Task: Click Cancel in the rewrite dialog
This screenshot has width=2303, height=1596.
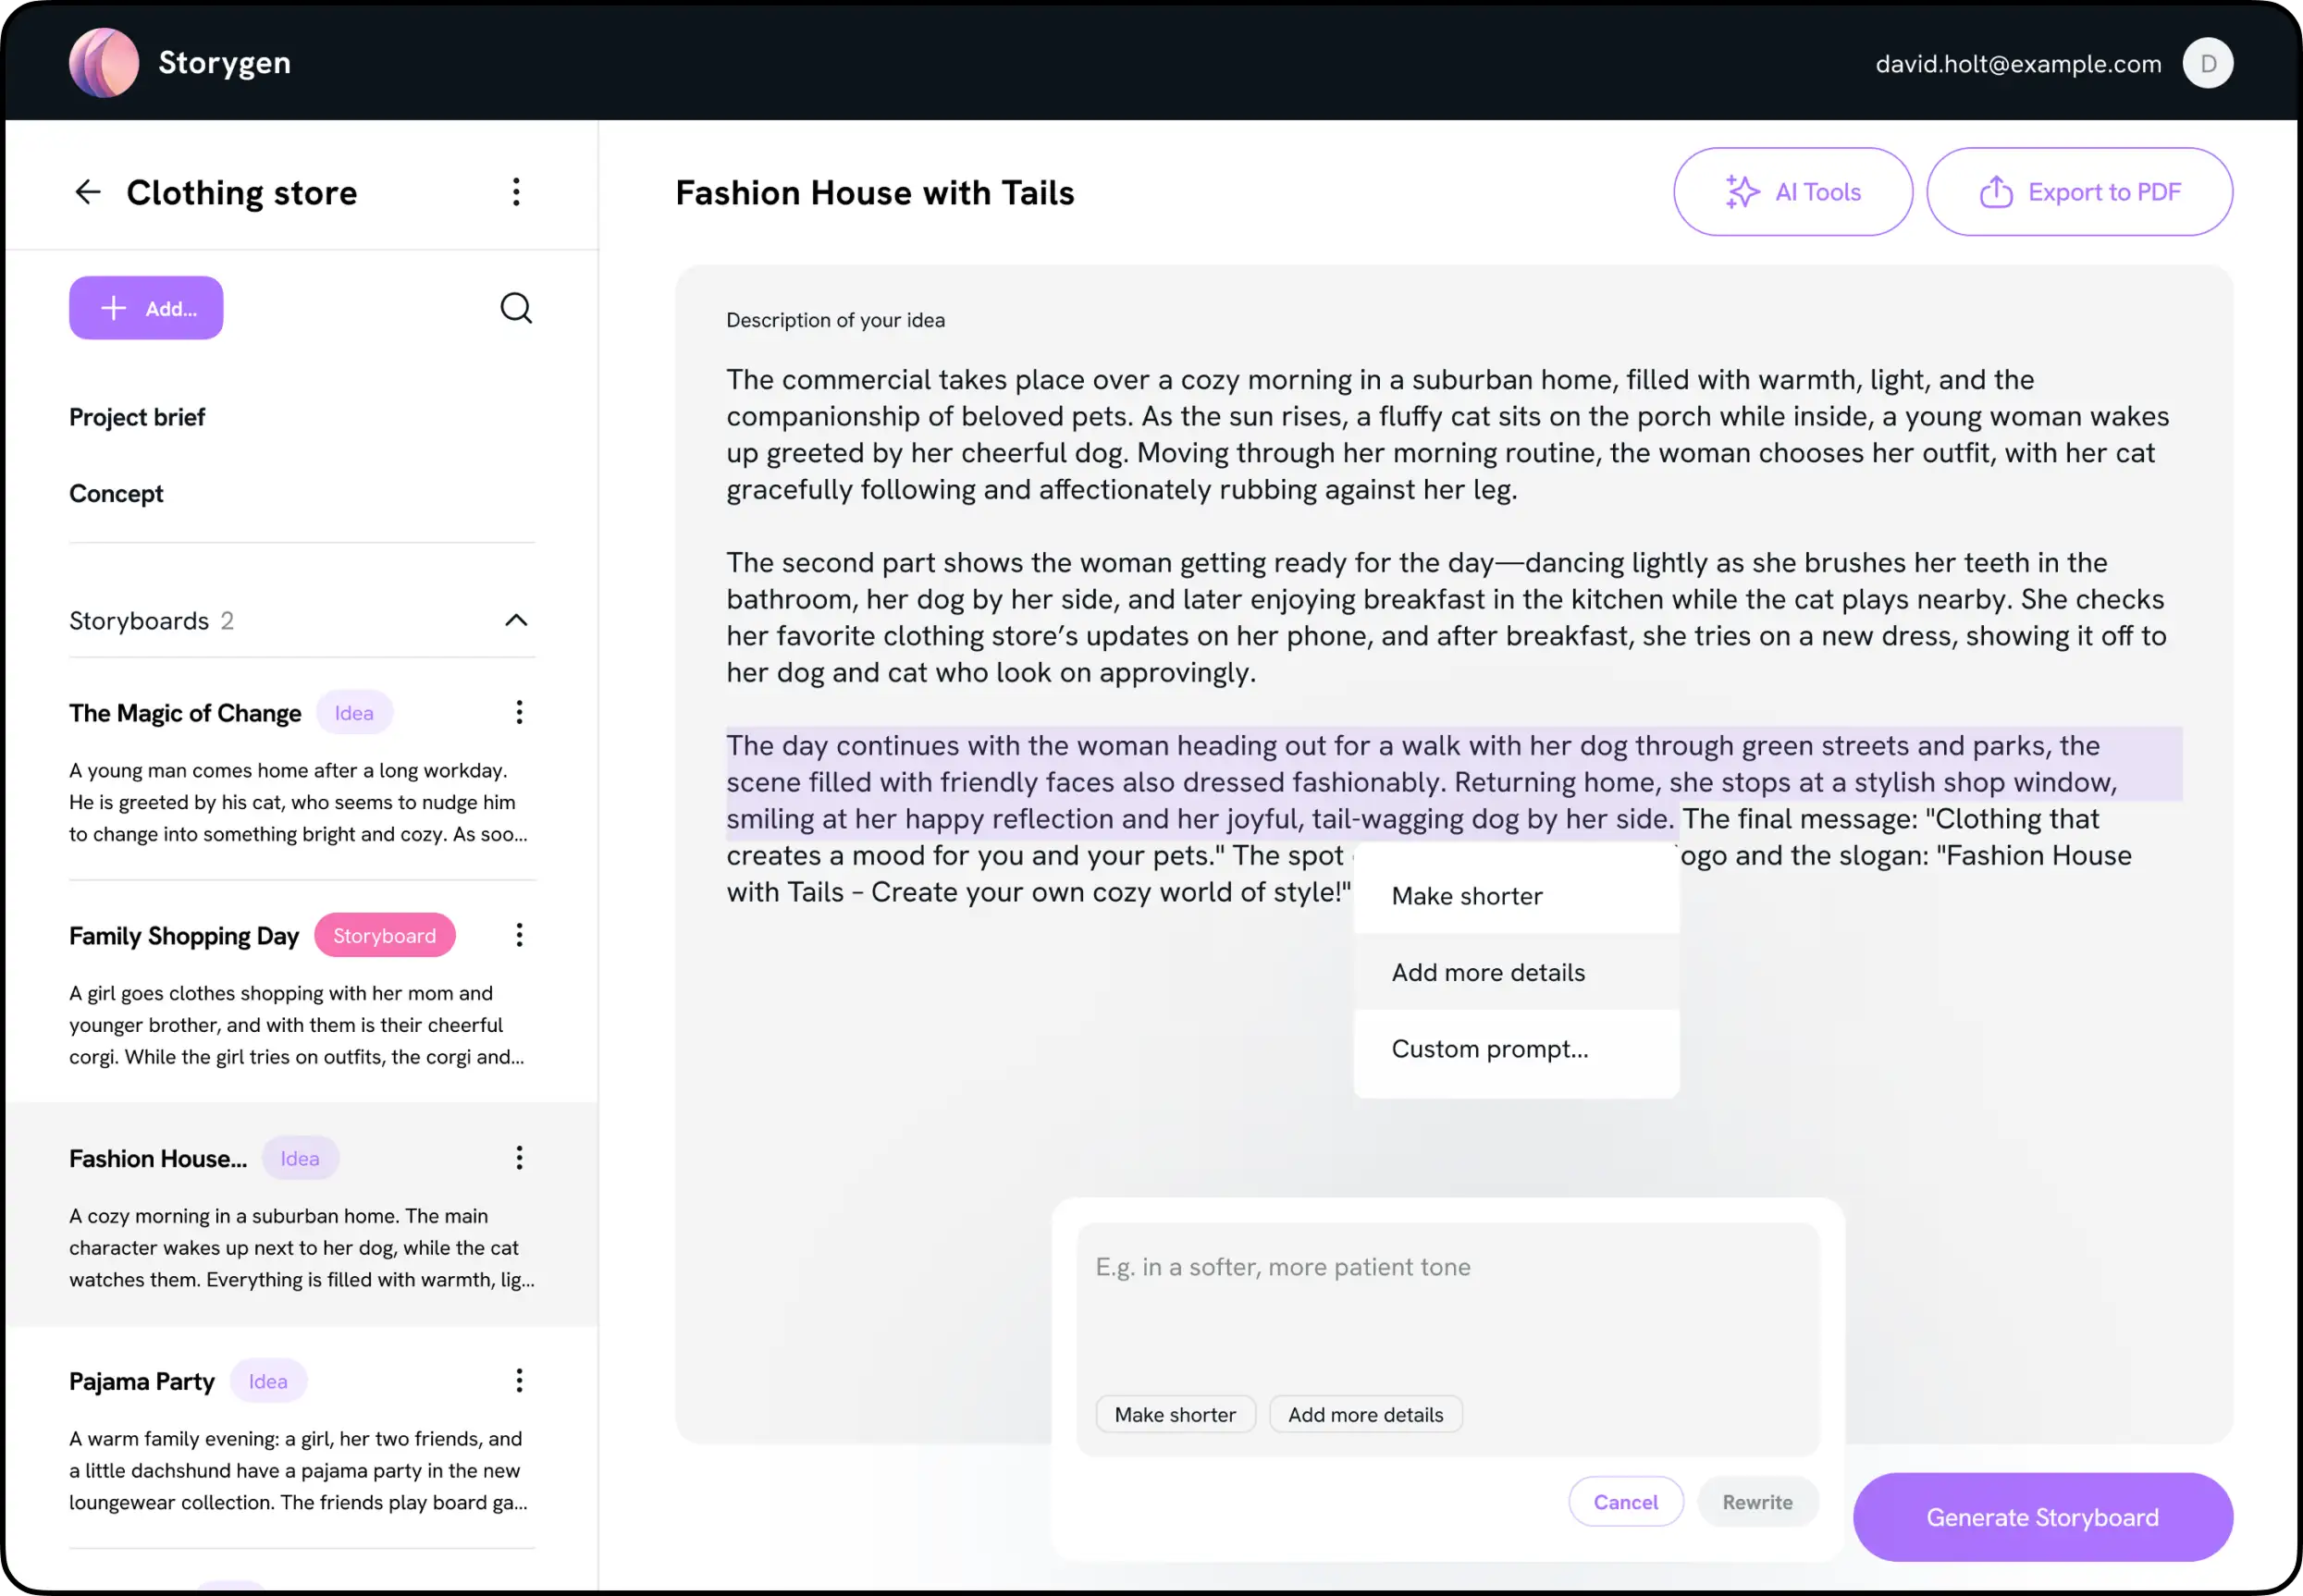Action: pos(1625,1502)
